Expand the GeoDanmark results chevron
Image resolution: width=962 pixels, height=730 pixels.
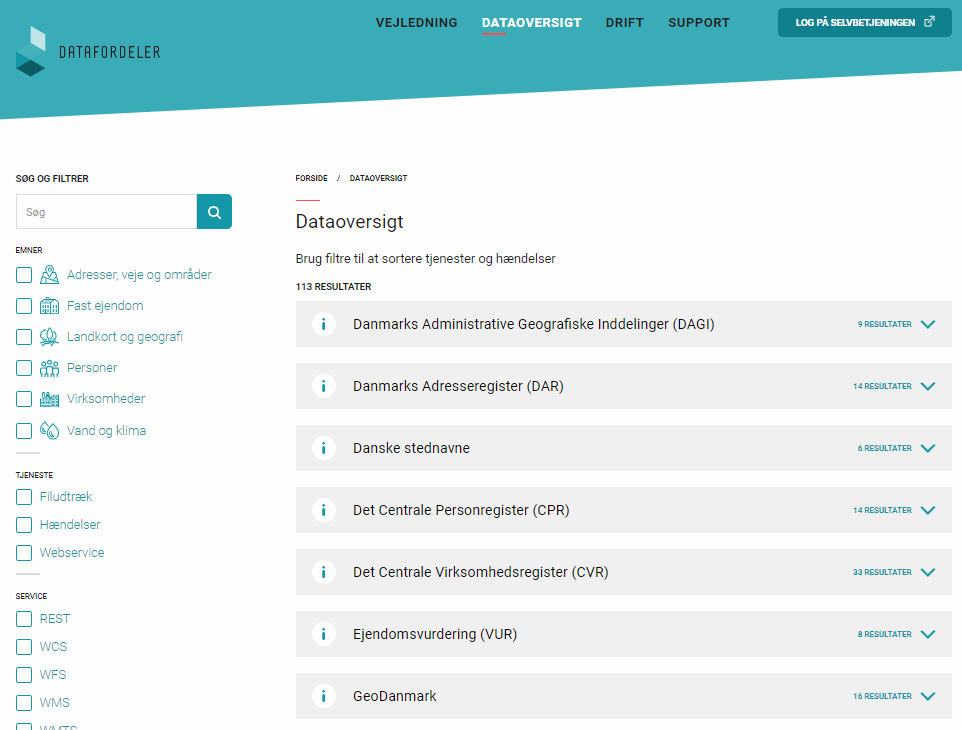[x=927, y=696]
